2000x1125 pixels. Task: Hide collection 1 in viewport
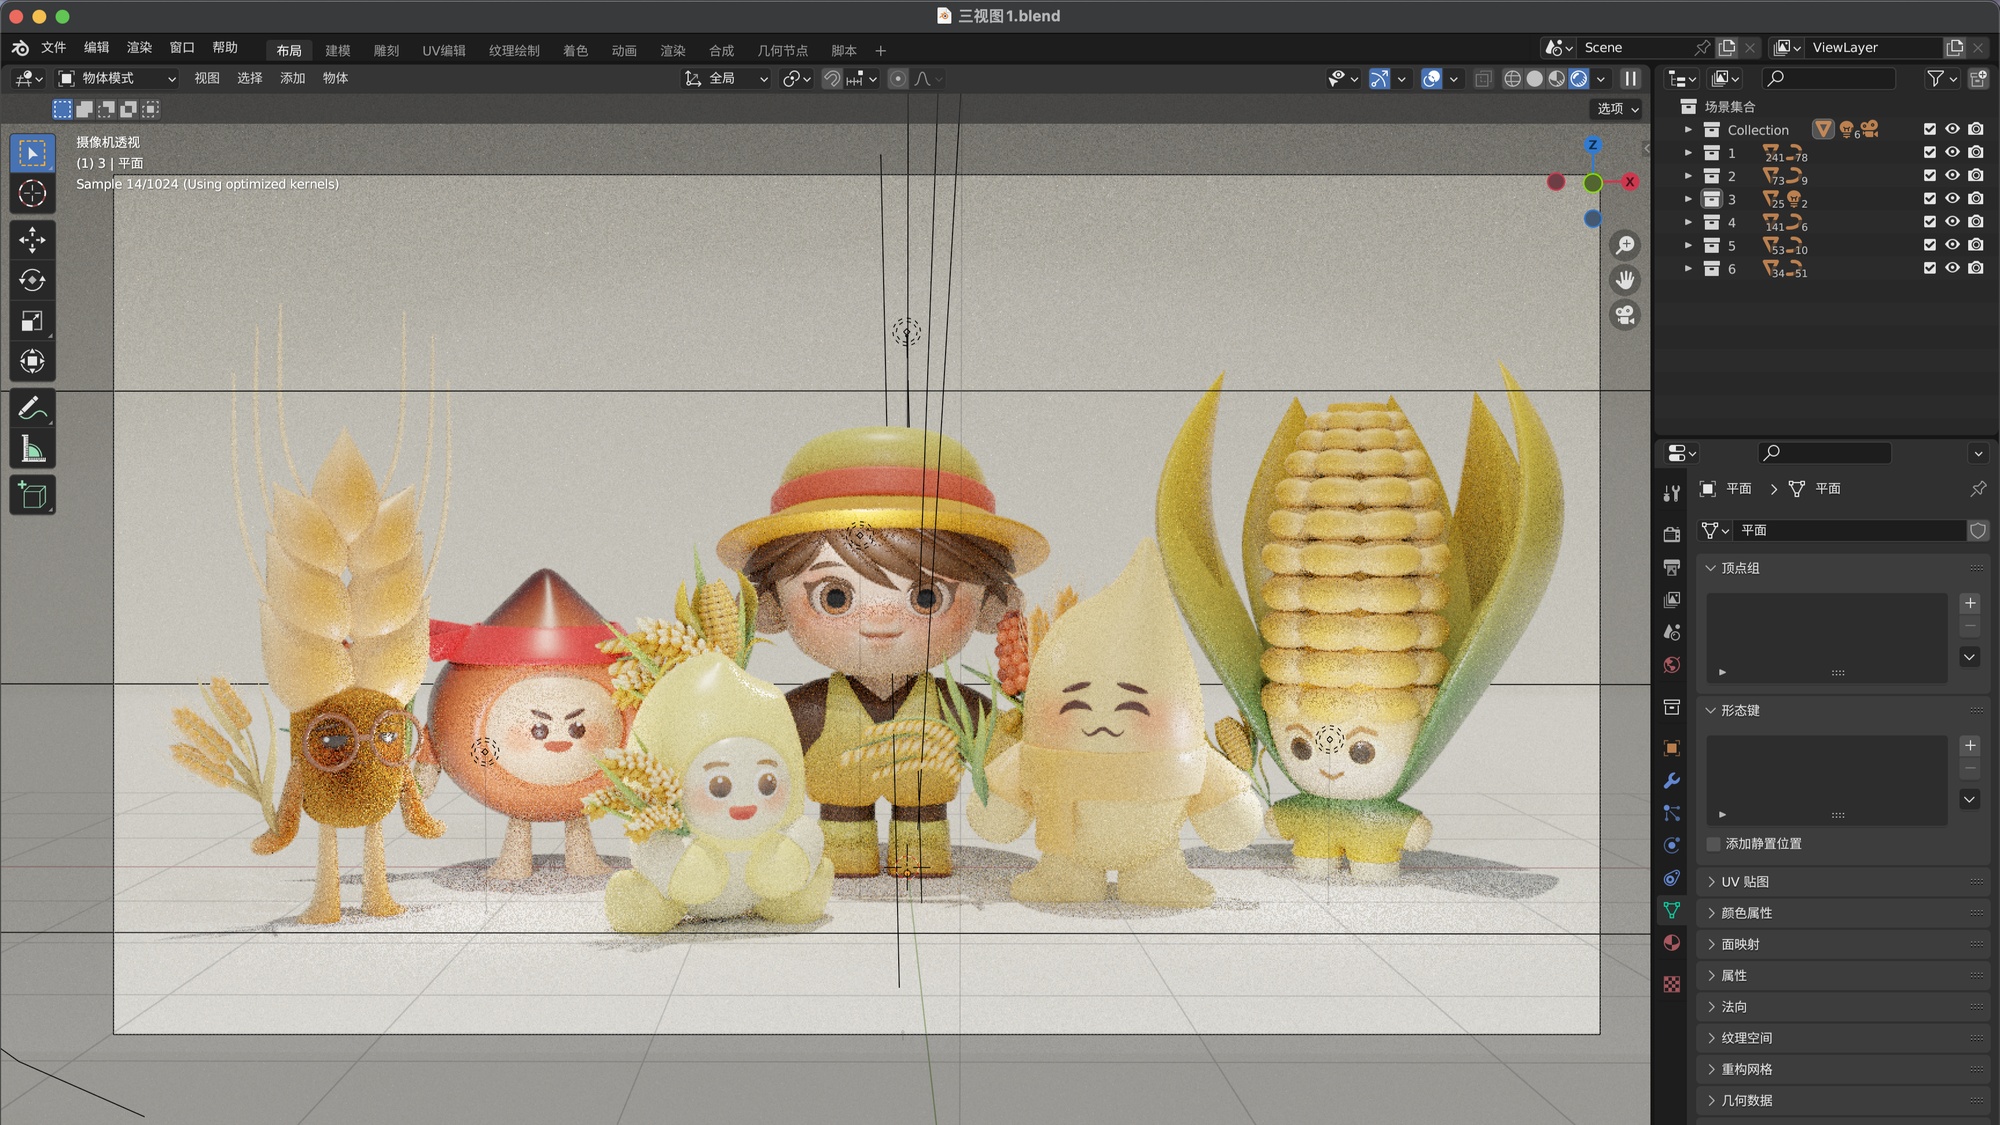pos(1952,152)
